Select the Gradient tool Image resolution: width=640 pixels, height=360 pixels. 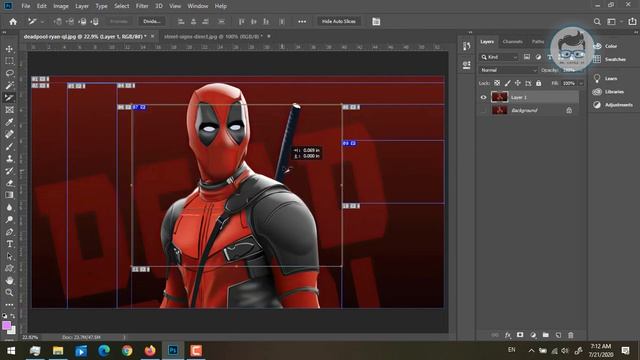[9, 195]
